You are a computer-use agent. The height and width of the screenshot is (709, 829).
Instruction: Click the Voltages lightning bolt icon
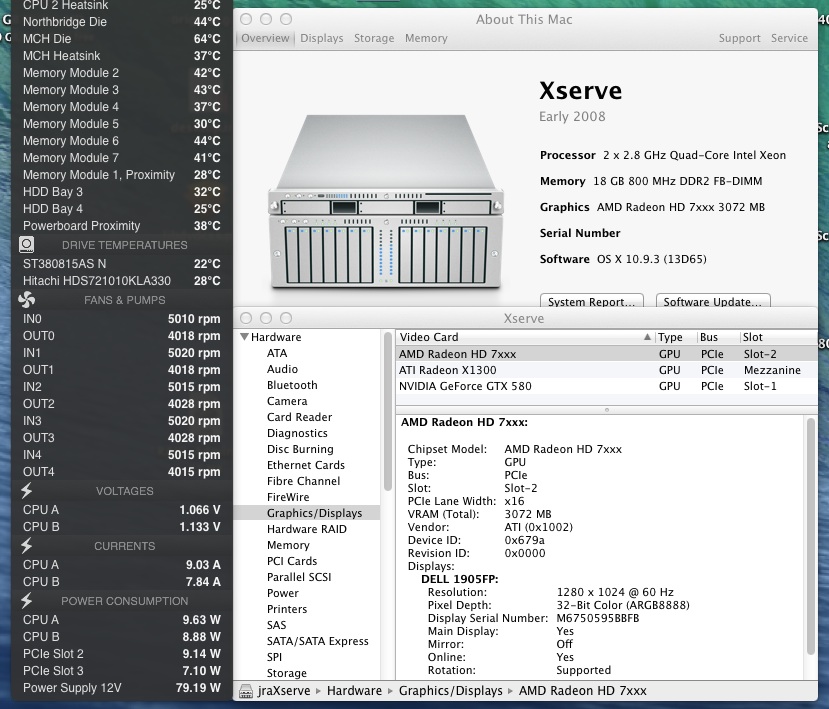(x=27, y=491)
